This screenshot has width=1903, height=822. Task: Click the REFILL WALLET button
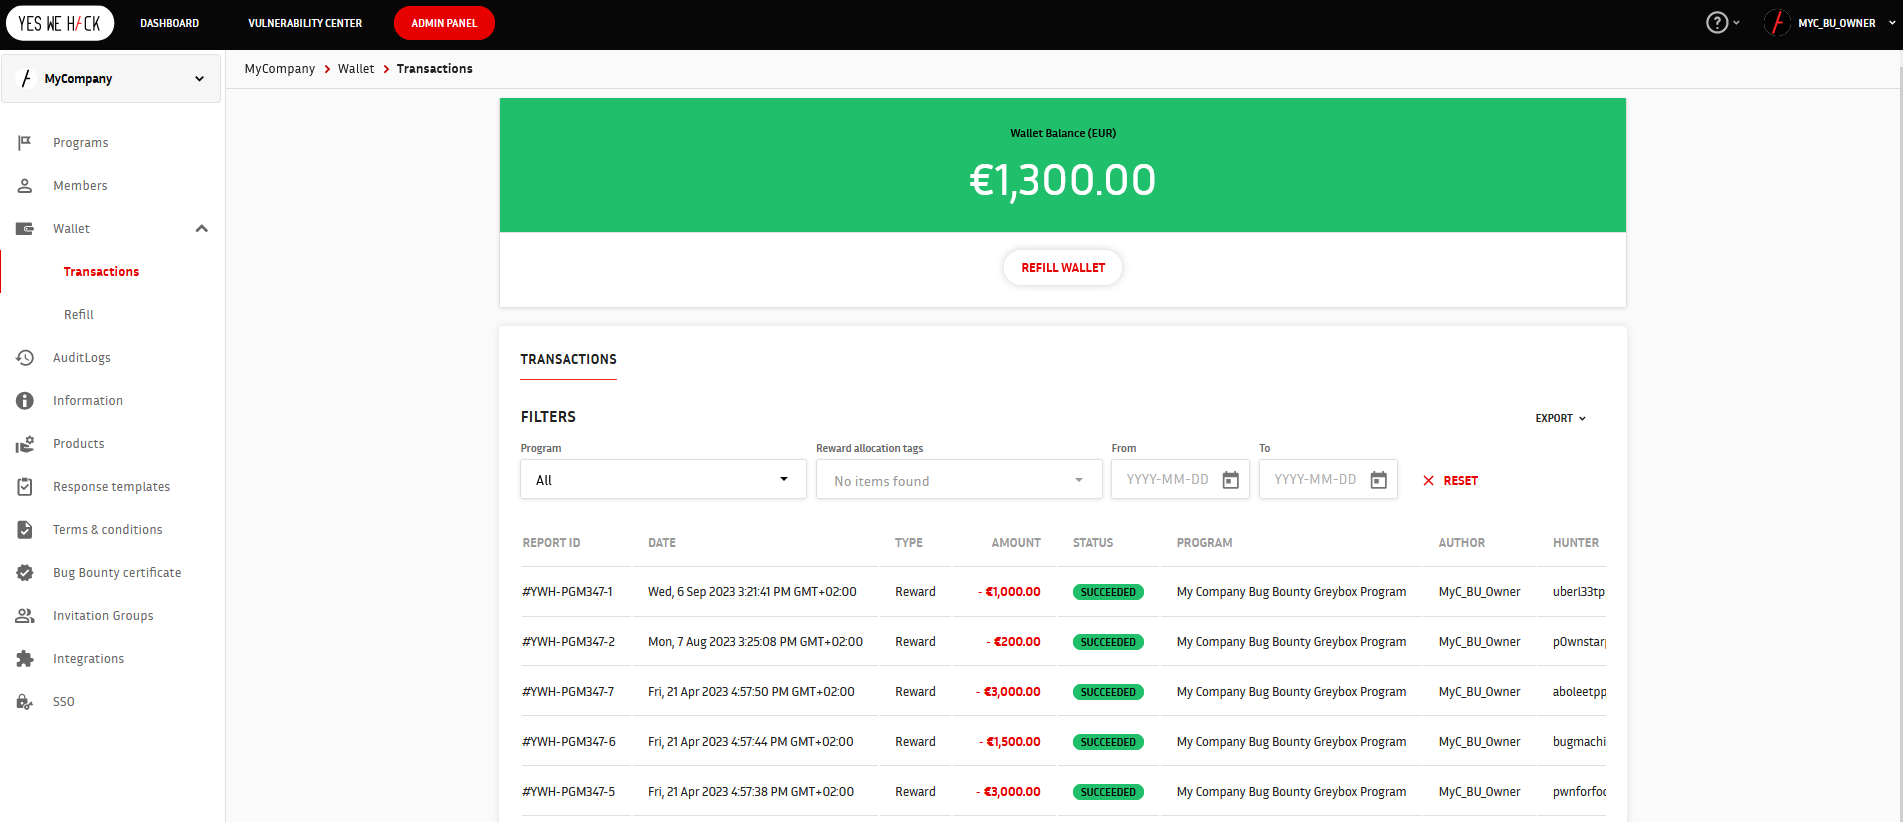click(x=1063, y=268)
